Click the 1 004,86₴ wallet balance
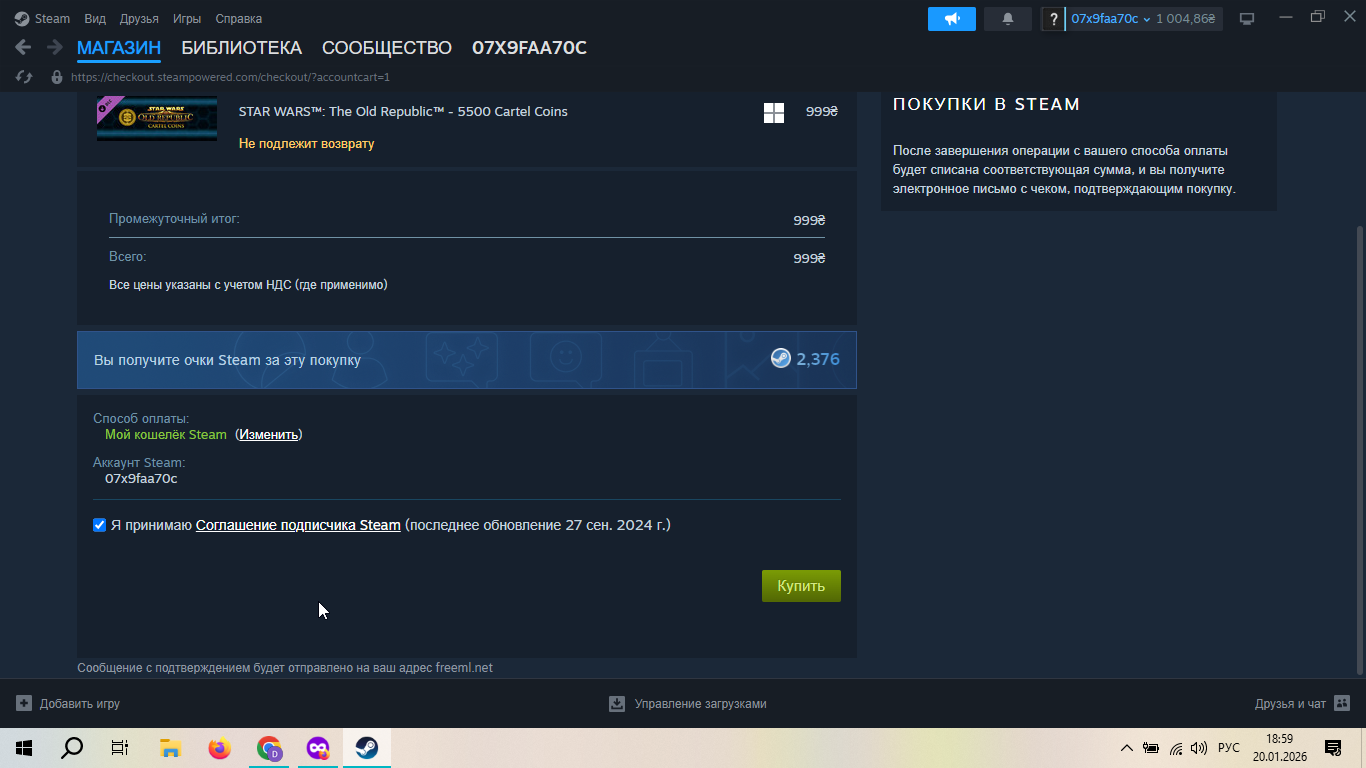The image size is (1366, 768). coord(1186,18)
